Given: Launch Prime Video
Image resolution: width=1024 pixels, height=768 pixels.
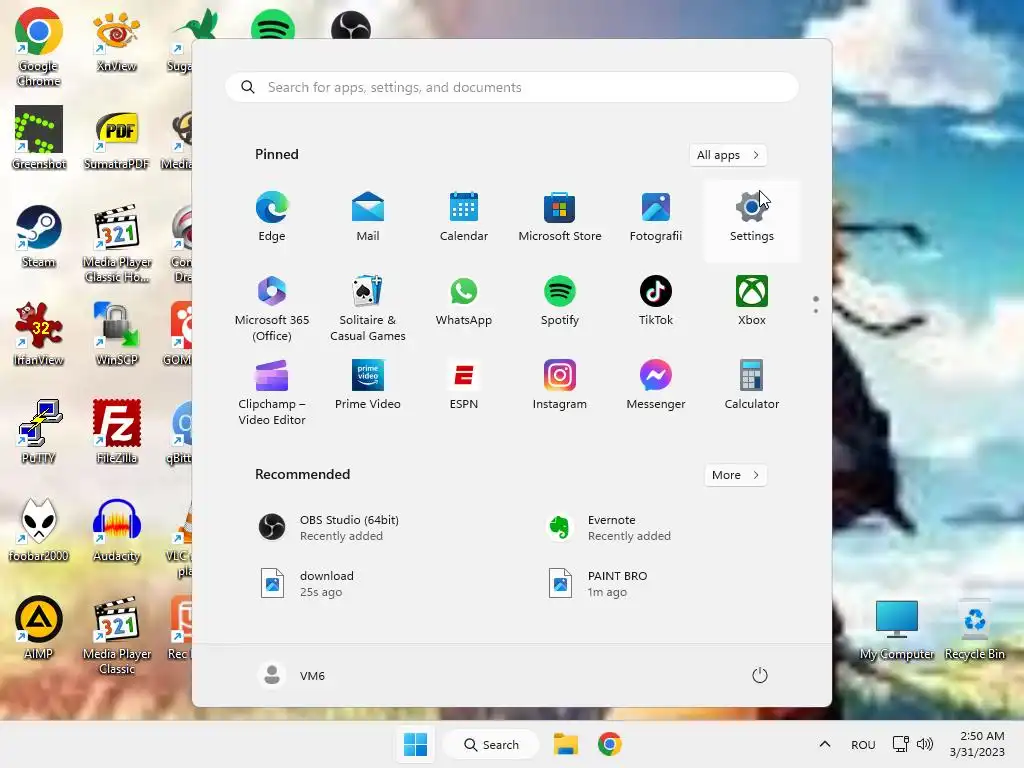Looking at the screenshot, I should pyautogui.click(x=368, y=385).
